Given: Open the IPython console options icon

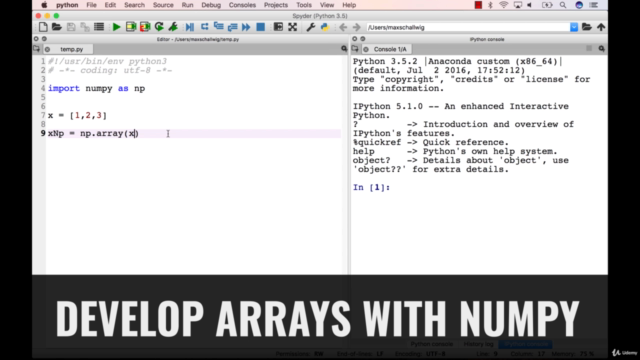Looking at the screenshot, I should pyautogui.click(x=602, y=49).
